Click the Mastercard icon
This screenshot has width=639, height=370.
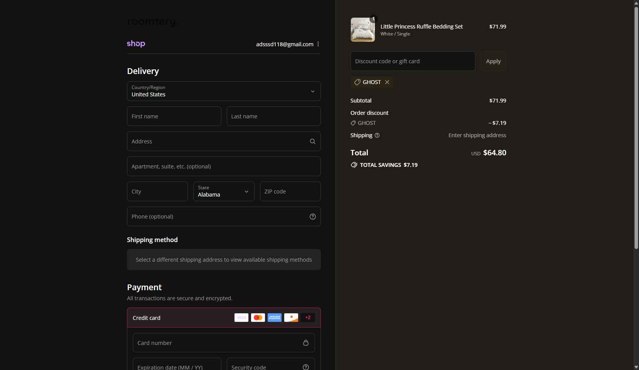tap(258, 317)
